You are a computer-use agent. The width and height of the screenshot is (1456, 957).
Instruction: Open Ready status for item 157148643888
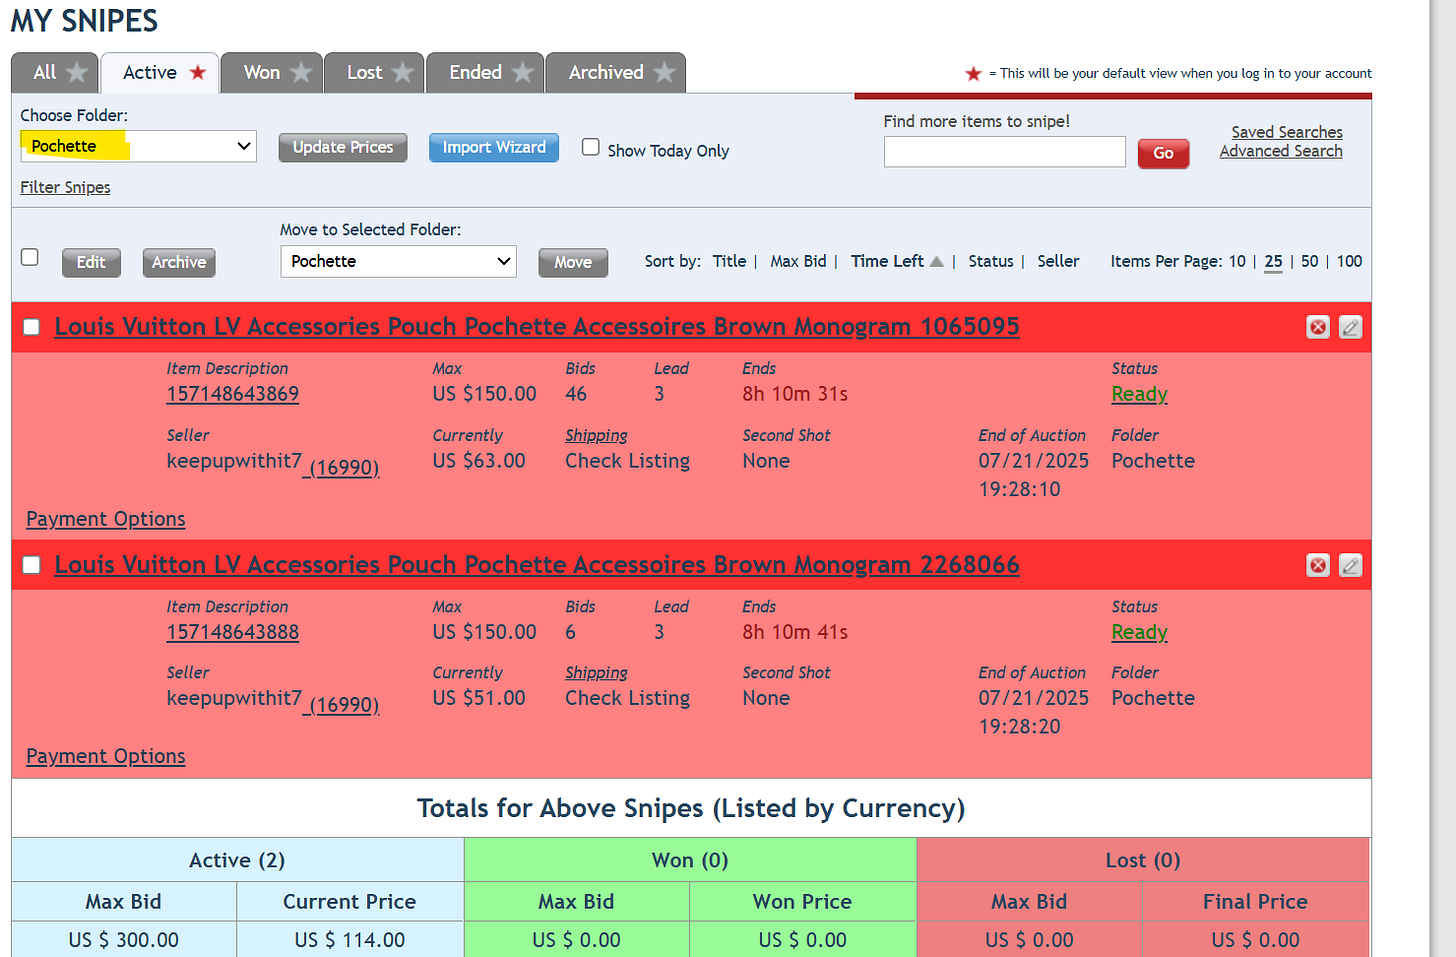point(1139,632)
